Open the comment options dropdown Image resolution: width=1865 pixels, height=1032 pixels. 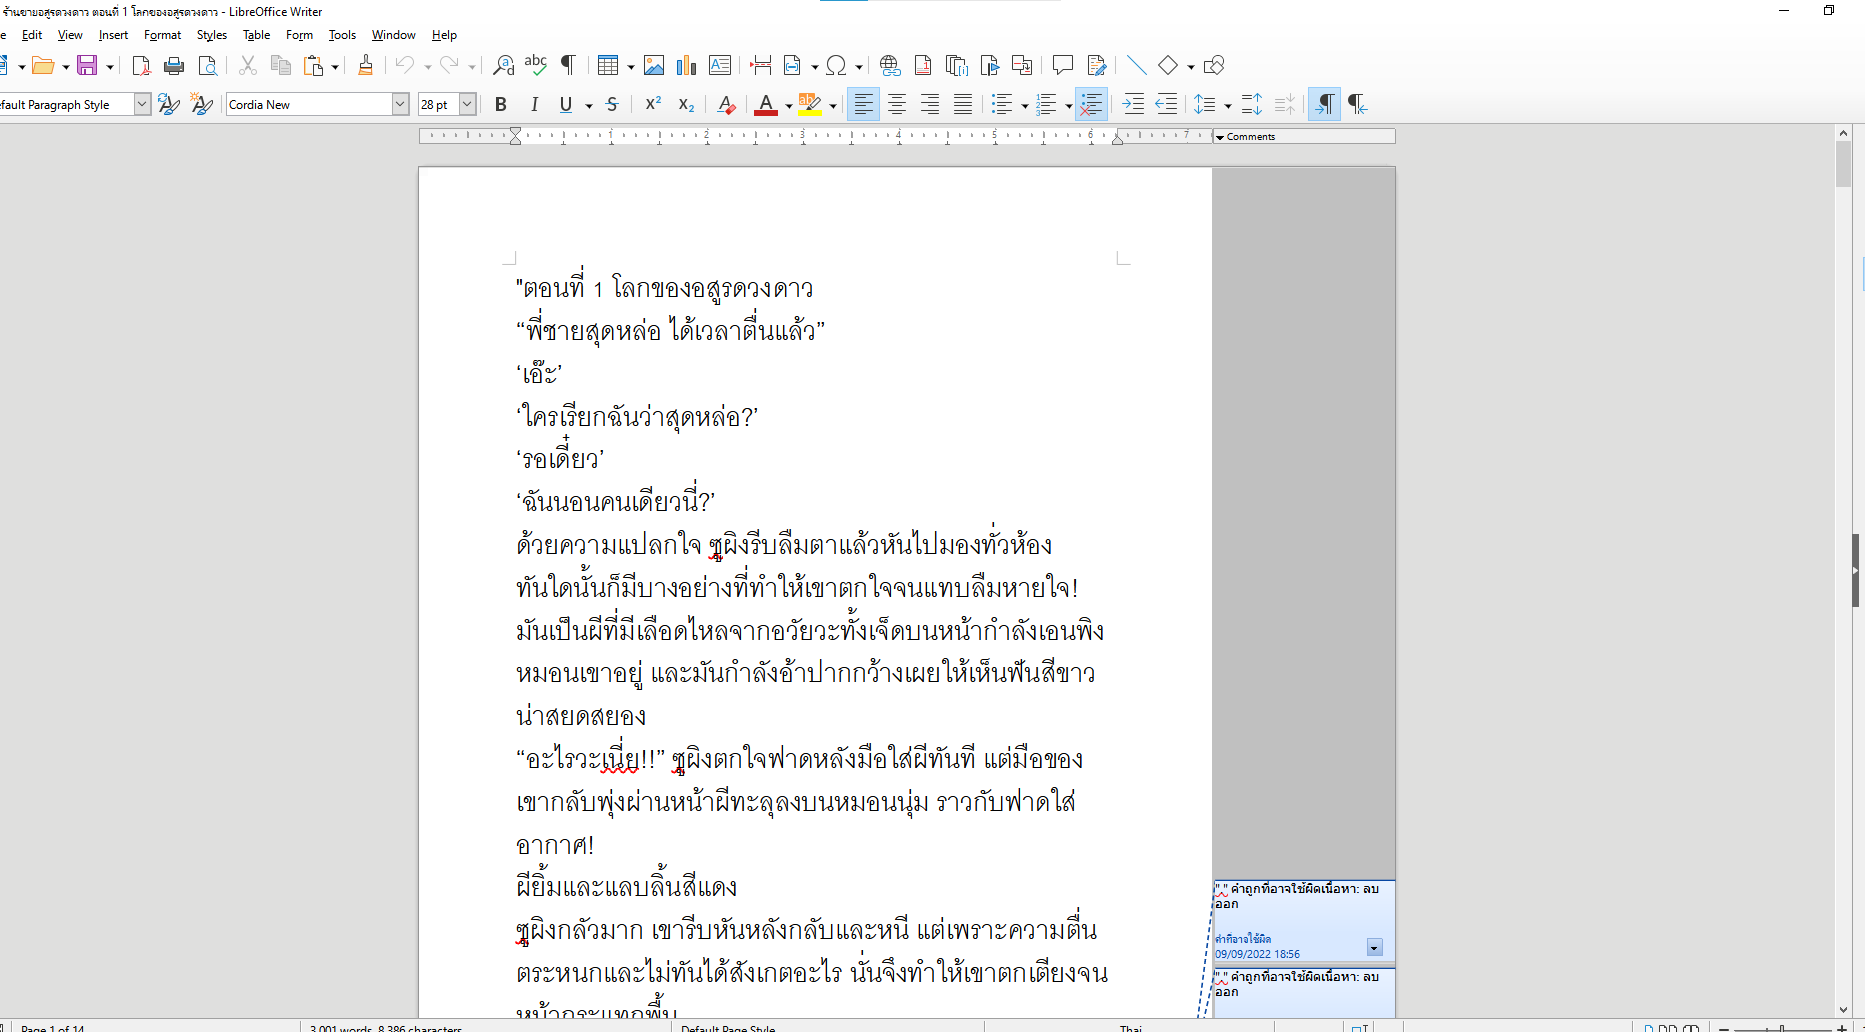(1374, 947)
